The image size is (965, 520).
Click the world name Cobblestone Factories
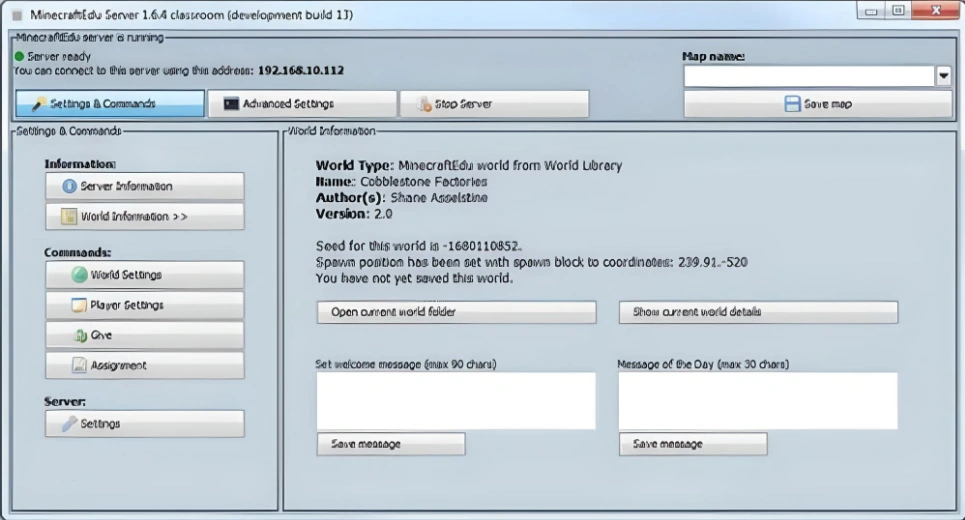[x=423, y=182]
